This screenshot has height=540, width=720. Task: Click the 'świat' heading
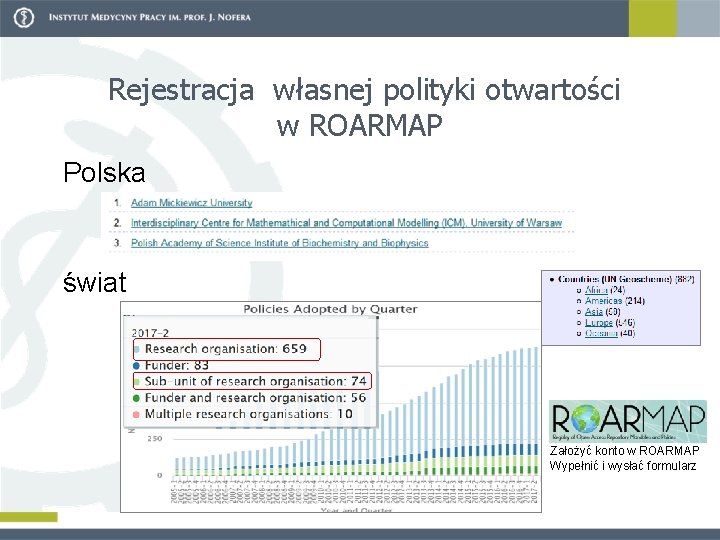(x=95, y=282)
